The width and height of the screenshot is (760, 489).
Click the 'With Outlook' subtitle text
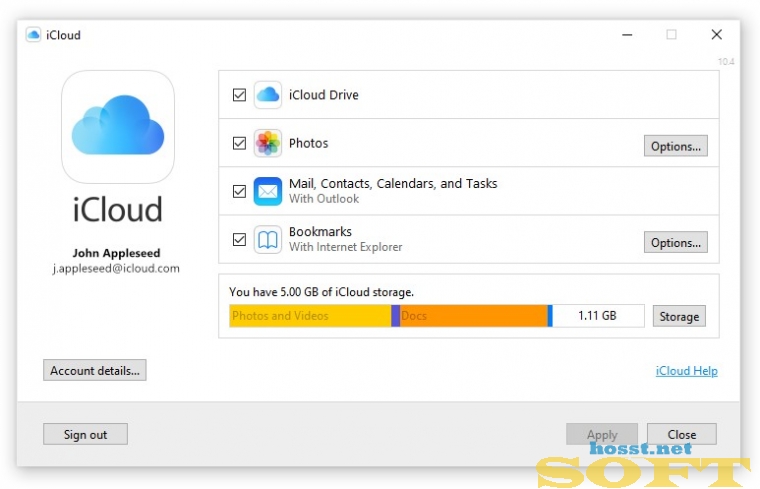point(324,199)
